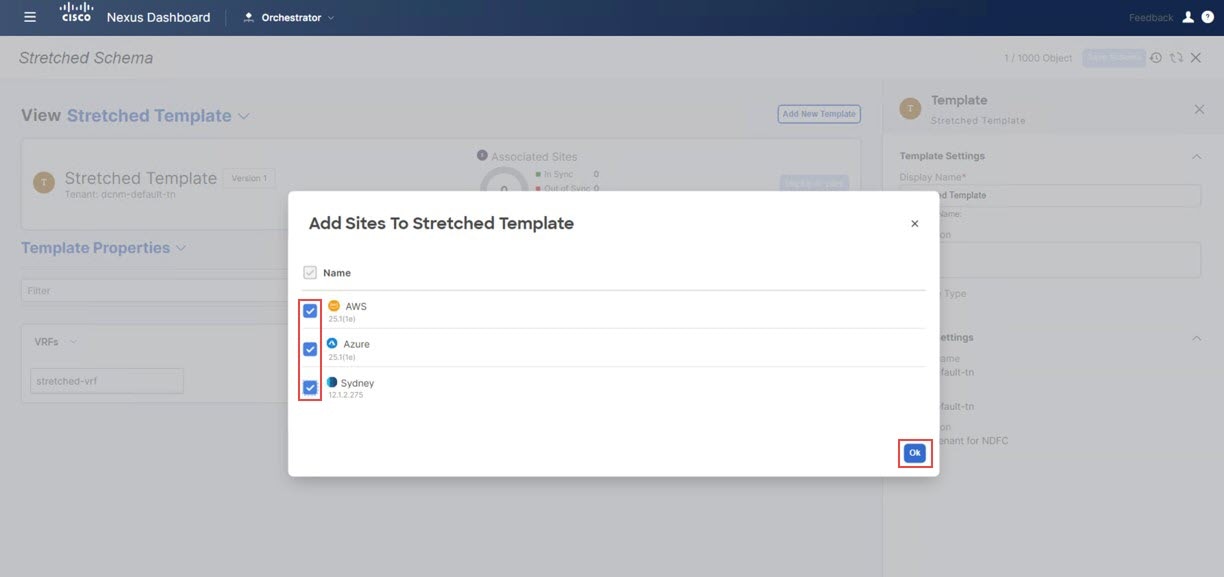Open the Orchestrator service switcher dropdown
This screenshot has height=577, width=1224.
click(289, 17)
